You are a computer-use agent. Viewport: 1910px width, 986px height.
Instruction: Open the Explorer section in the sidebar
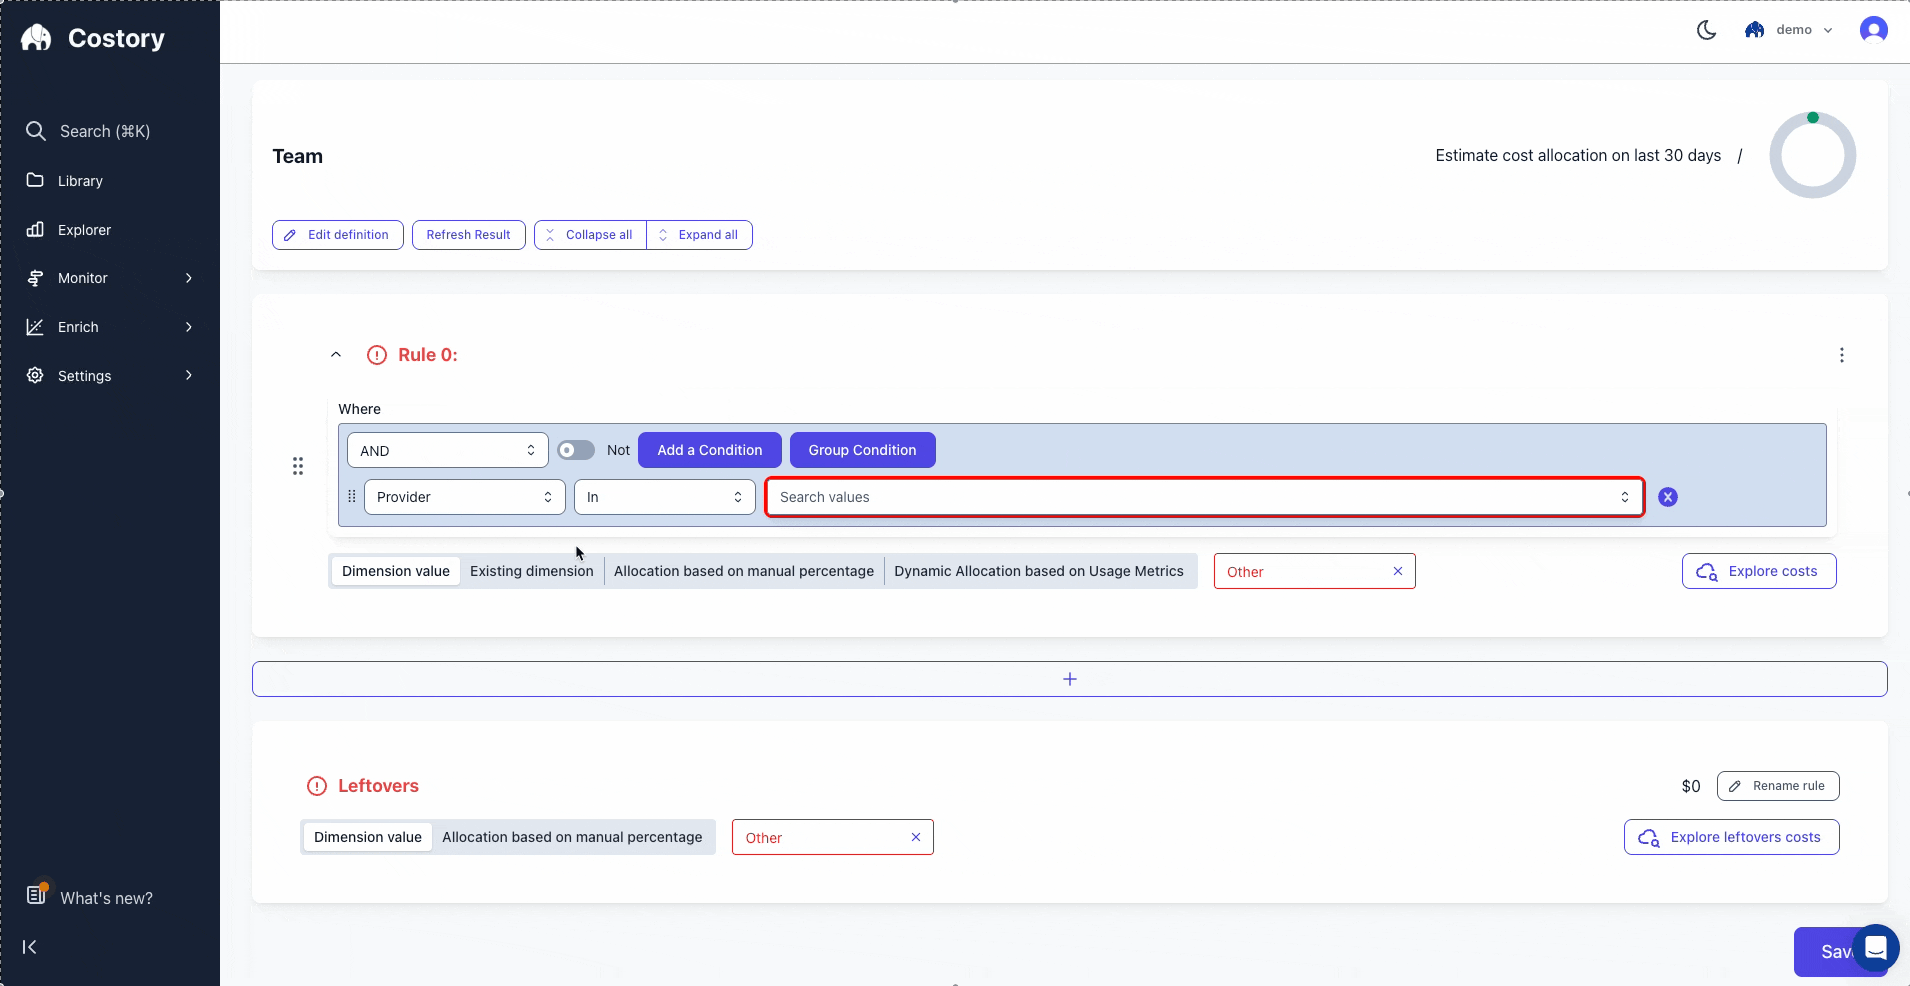coord(84,229)
